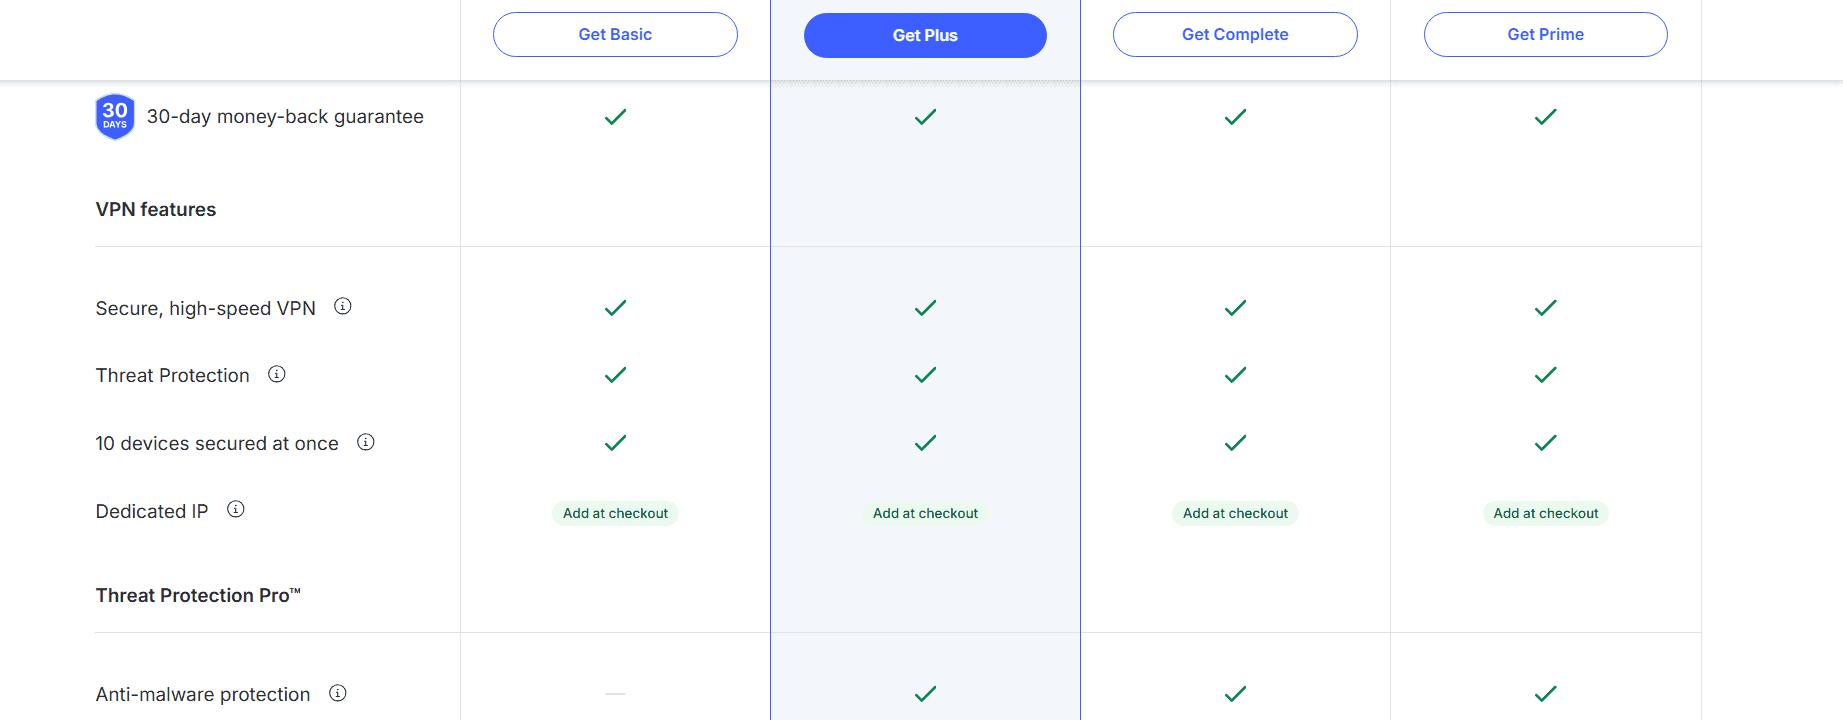Click the VPN features section heading

coord(156,210)
